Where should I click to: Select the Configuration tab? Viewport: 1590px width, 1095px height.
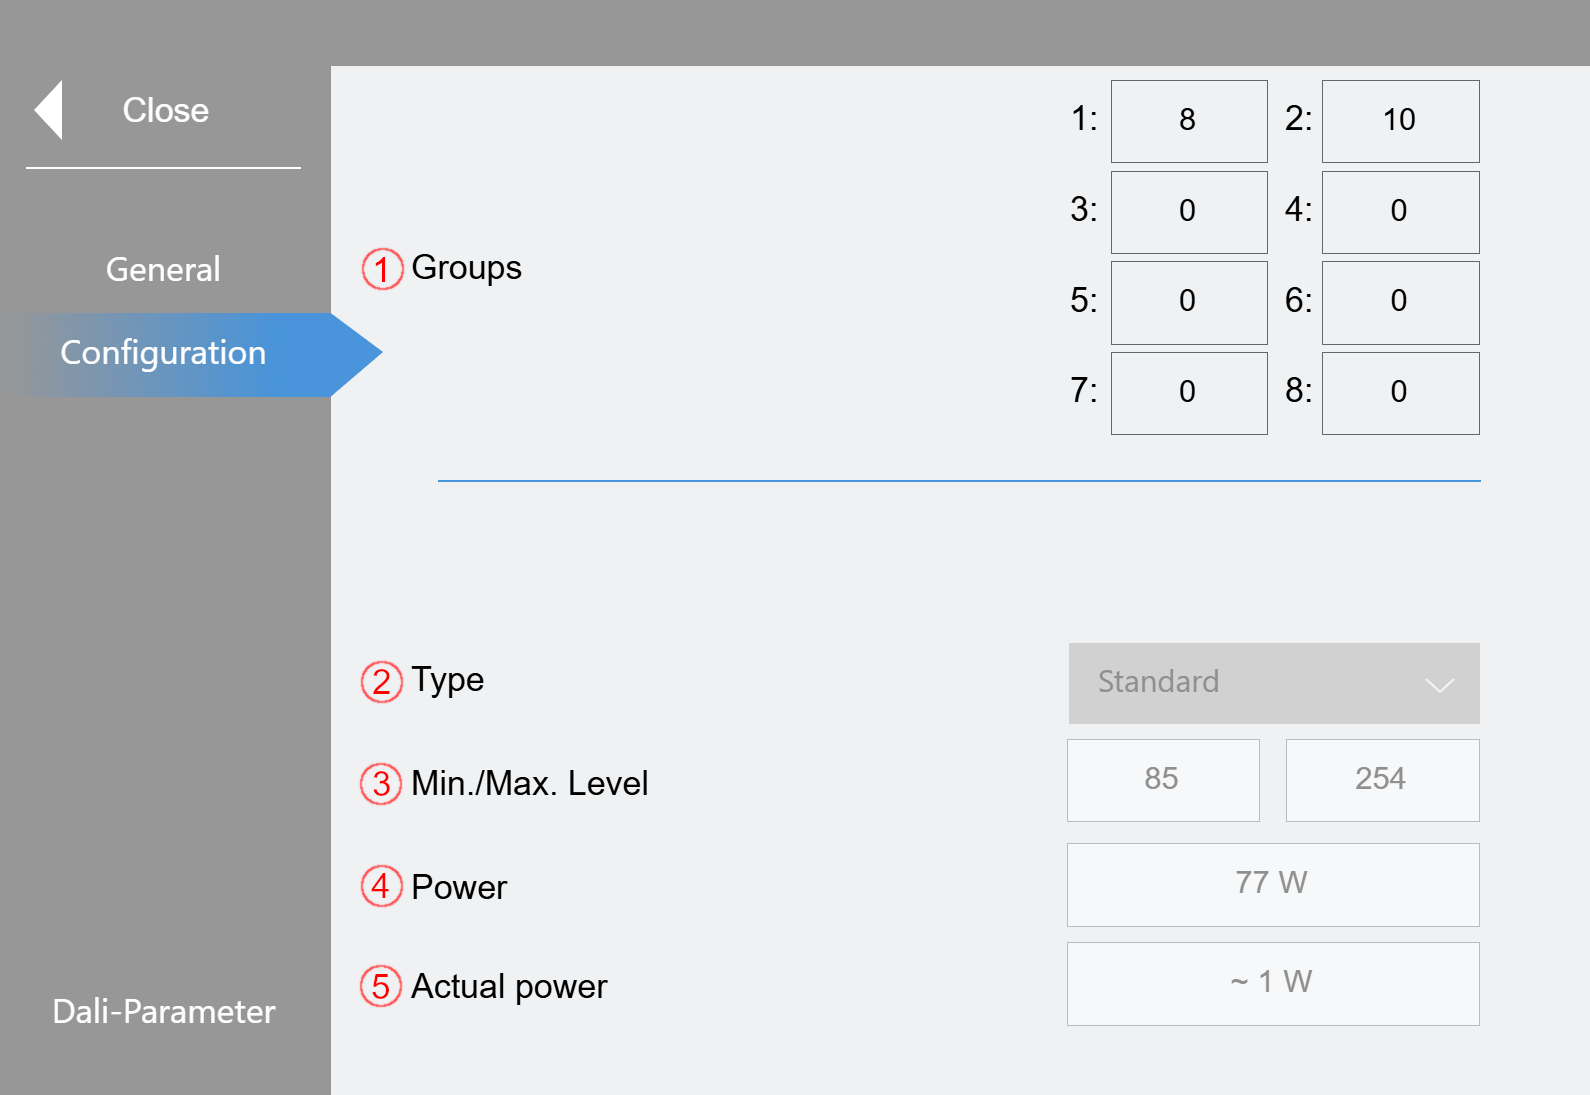(163, 353)
